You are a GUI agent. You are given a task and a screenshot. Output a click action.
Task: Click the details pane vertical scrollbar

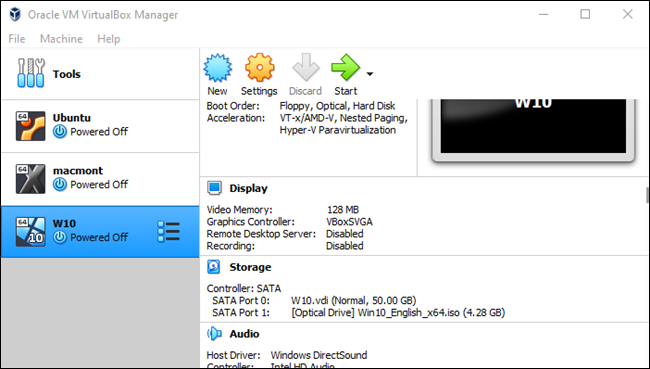click(x=647, y=195)
